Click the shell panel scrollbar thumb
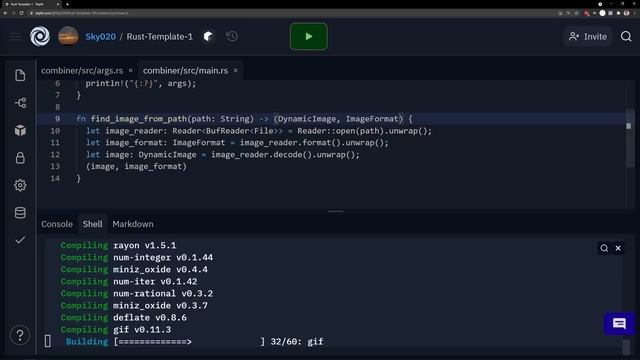The width and height of the screenshot is (640, 360). (627, 348)
